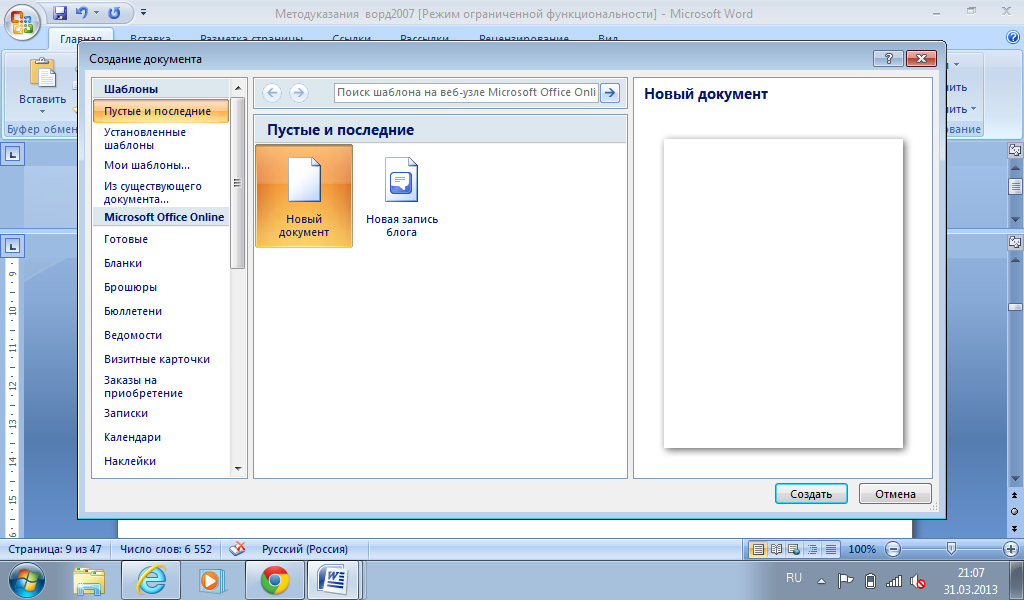Image resolution: width=1024 pixels, height=600 pixels.
Task: Close the Создание документа dialog
Action: pos(921,59)
